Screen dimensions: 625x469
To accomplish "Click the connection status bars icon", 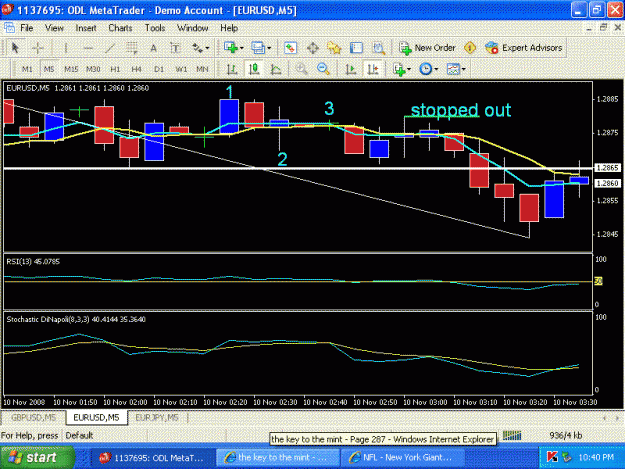I will [x=512, y=436].
